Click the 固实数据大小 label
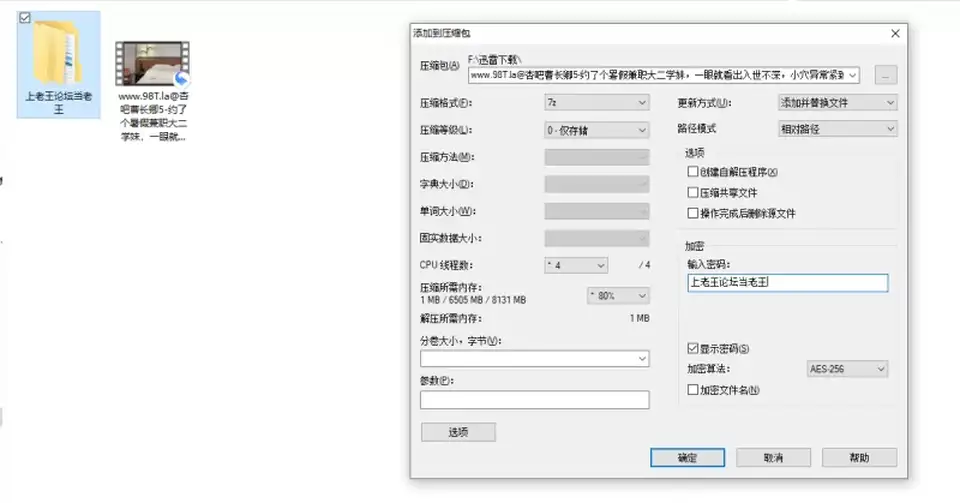The width and height of the screenshot is (960, 503). click(451, 238)
